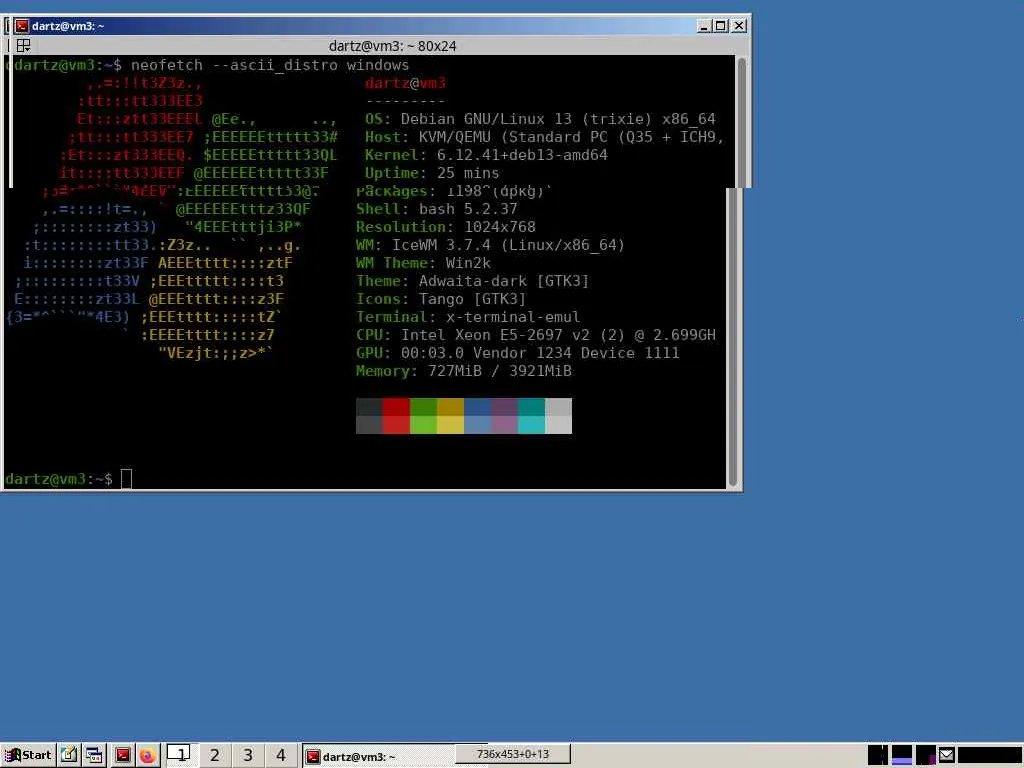Click the 'Icons: Tango [GTK3]' line
This screenshot has height=768, width=1024.
[441, 299]
